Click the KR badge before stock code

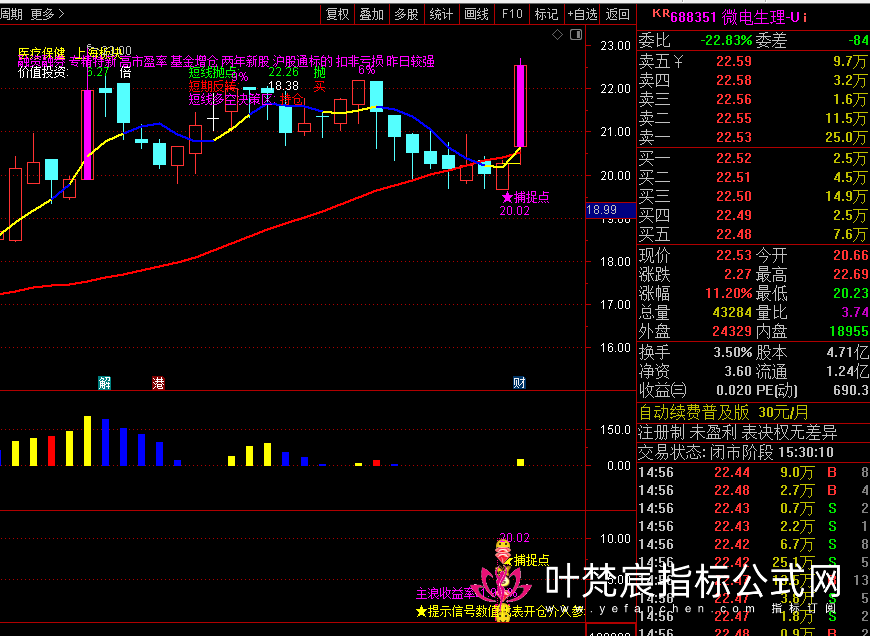click(x=661, y=13)
